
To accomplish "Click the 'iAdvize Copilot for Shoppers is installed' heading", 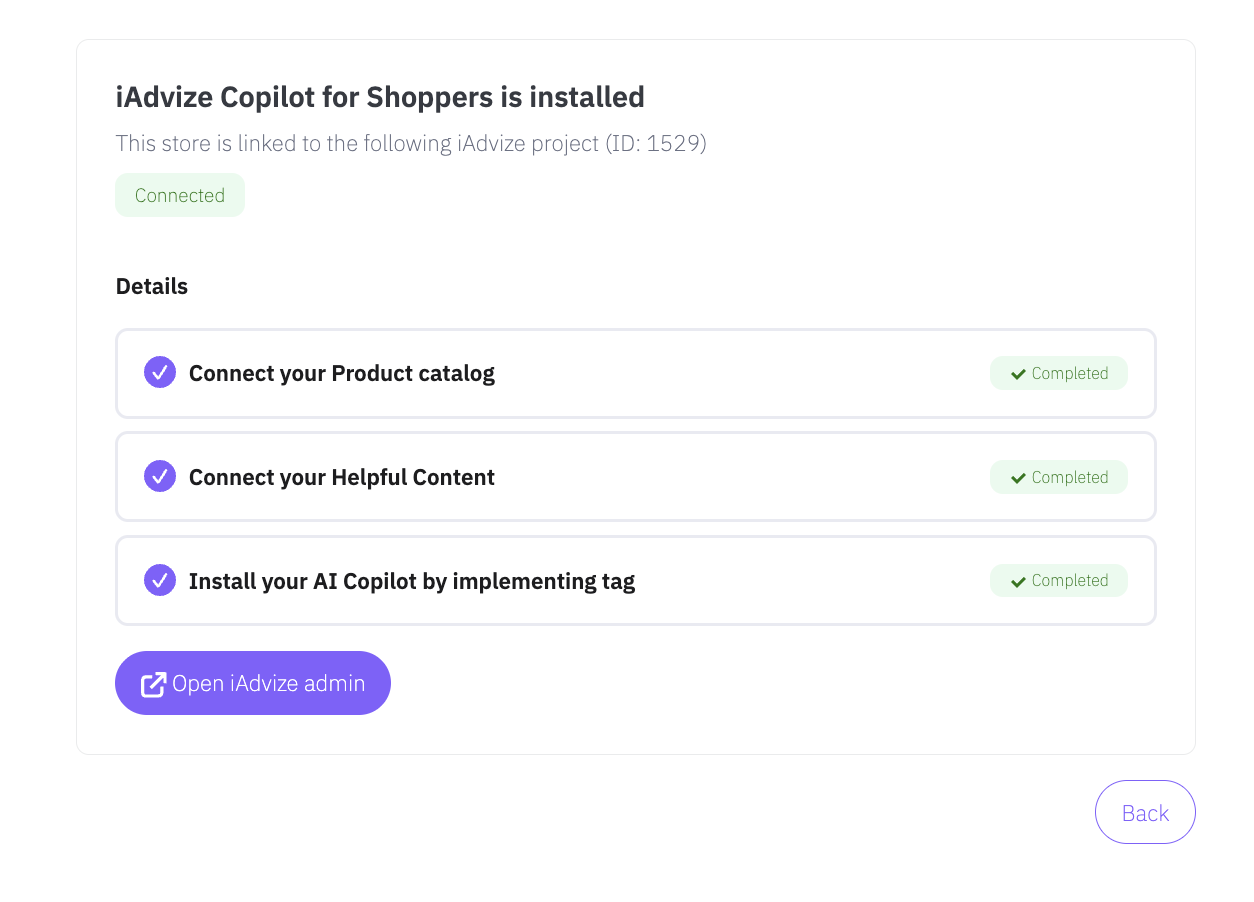I will point(380,97).
